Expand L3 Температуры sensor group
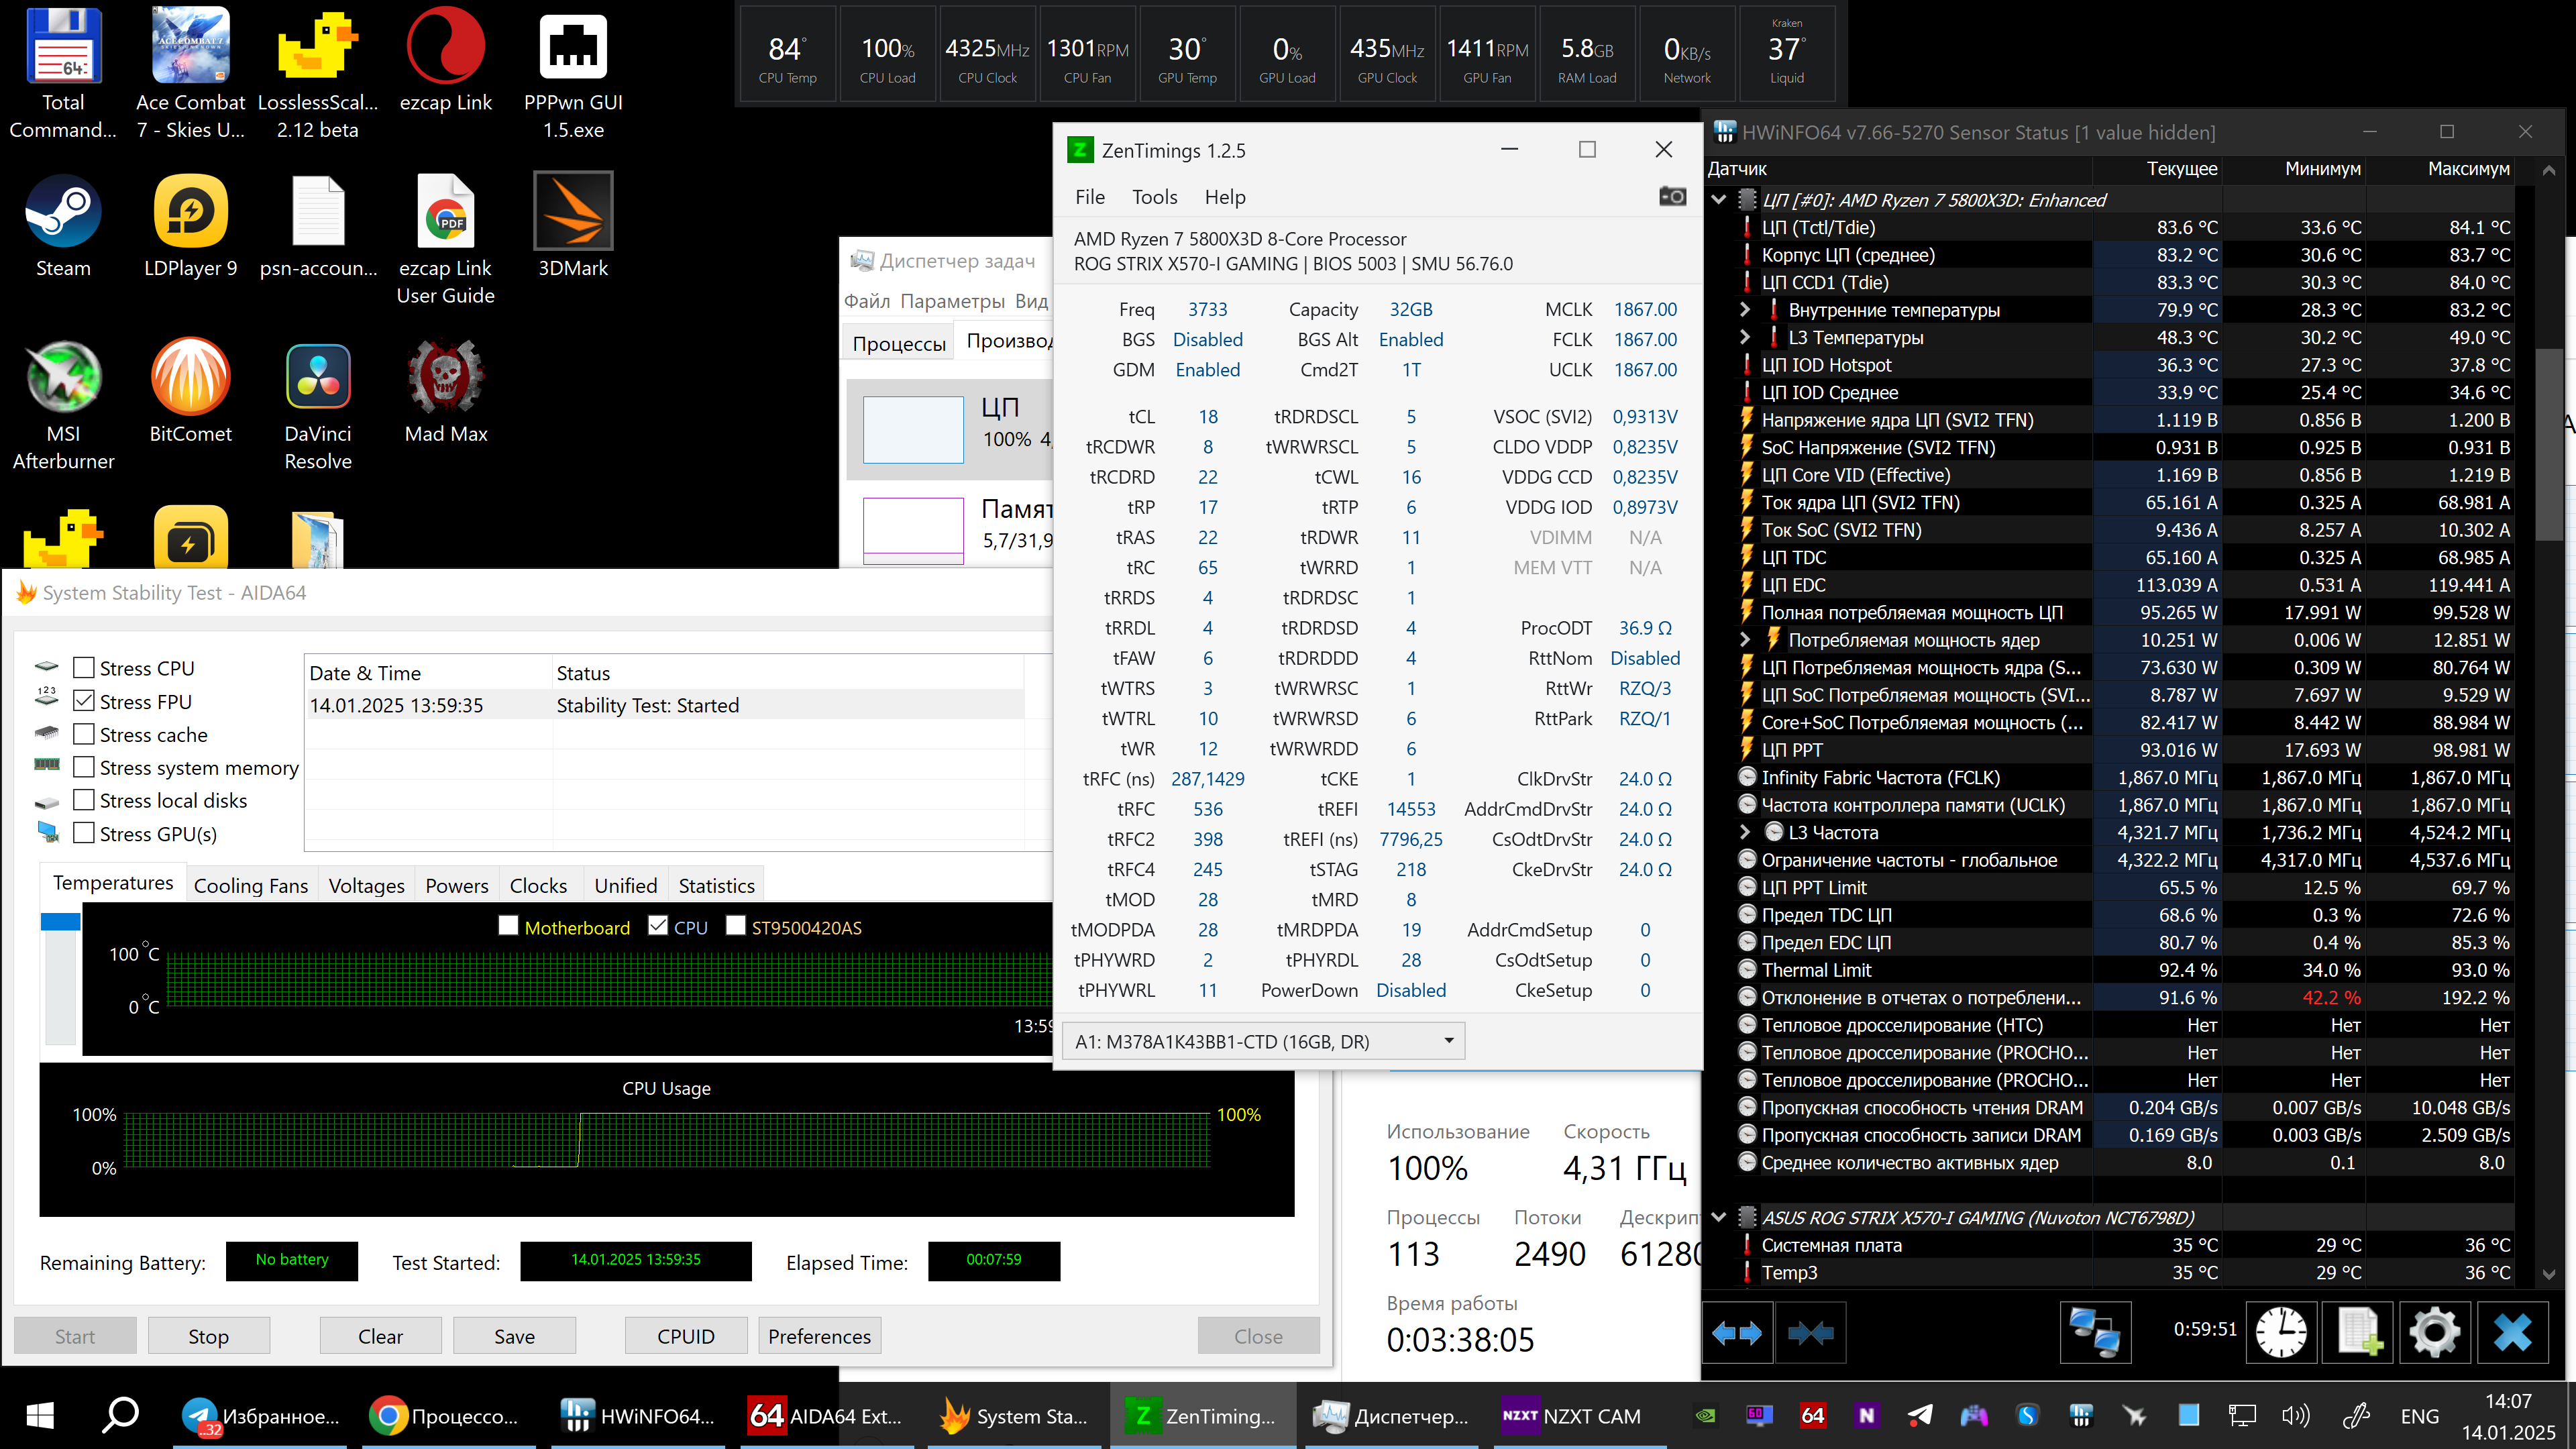This screenshot has height=1449, width=2576. (1745, 337)
